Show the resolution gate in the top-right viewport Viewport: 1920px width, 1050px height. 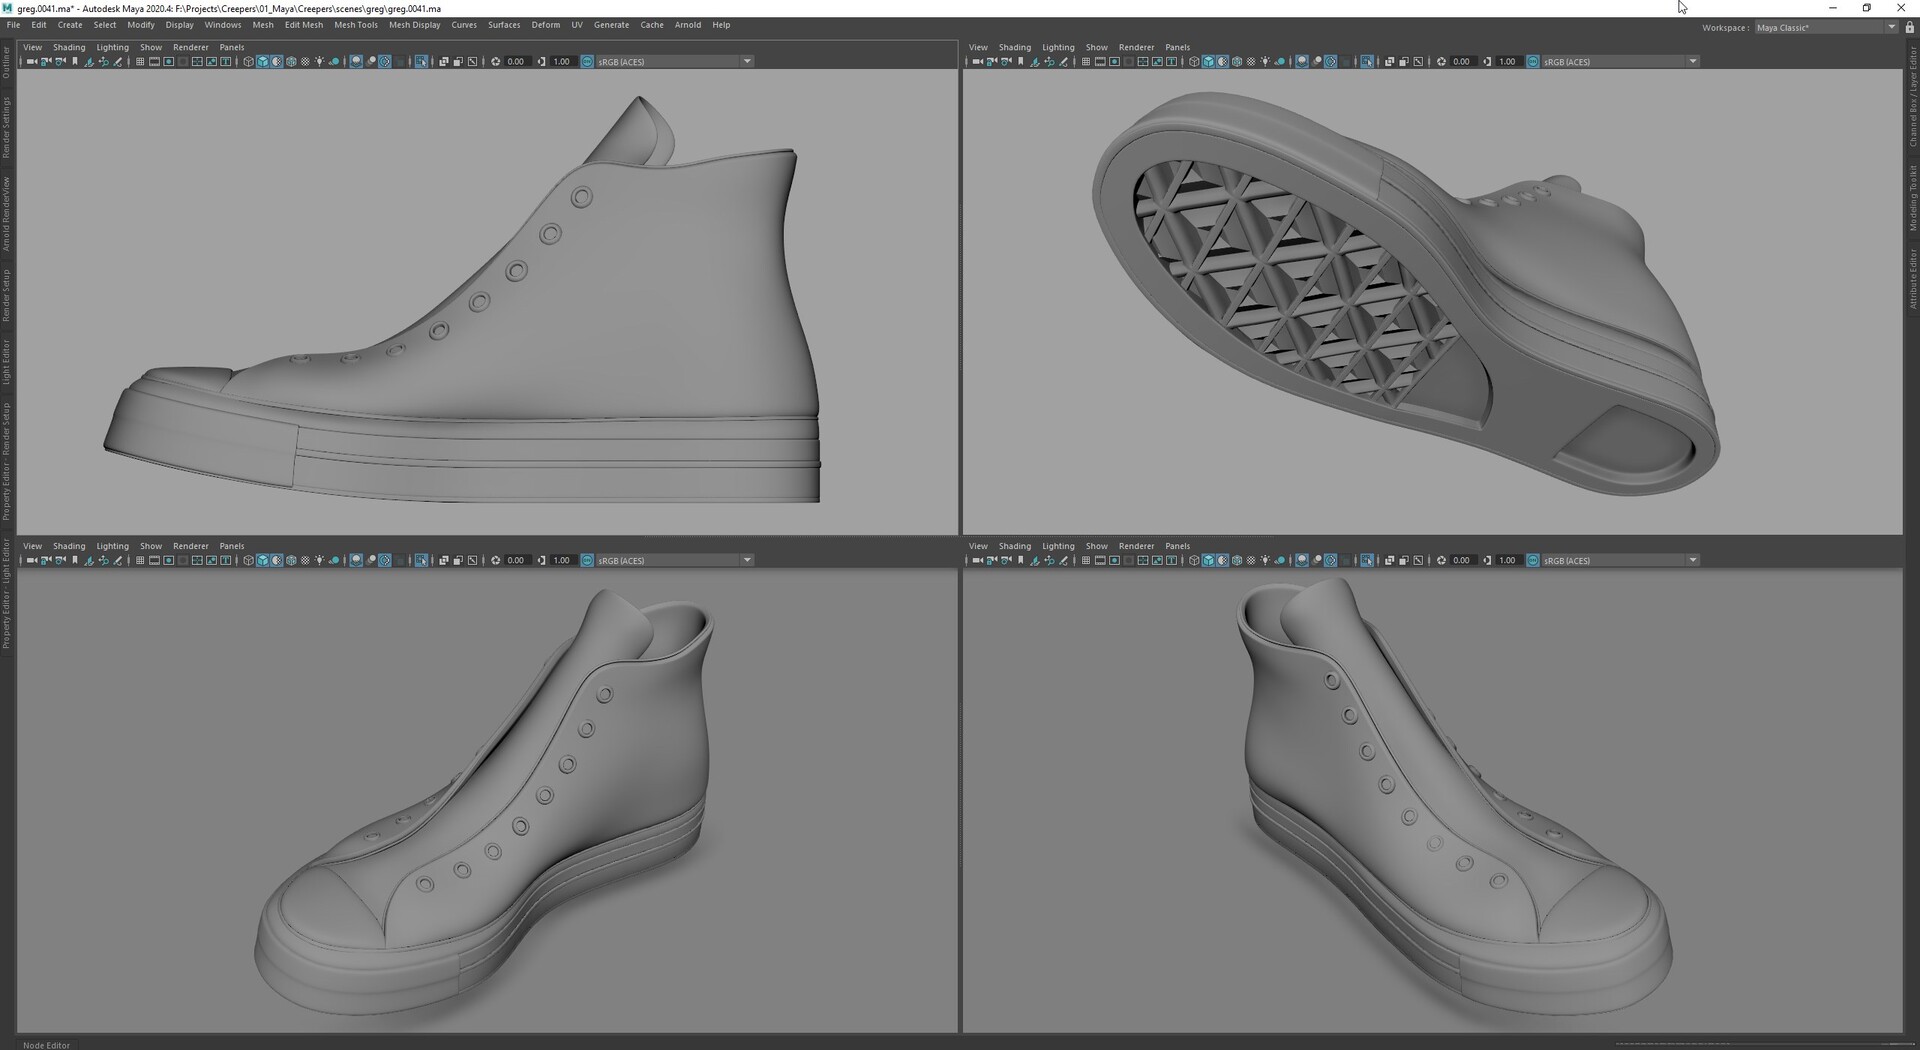pyautogui.click(x=1113, y=61)
